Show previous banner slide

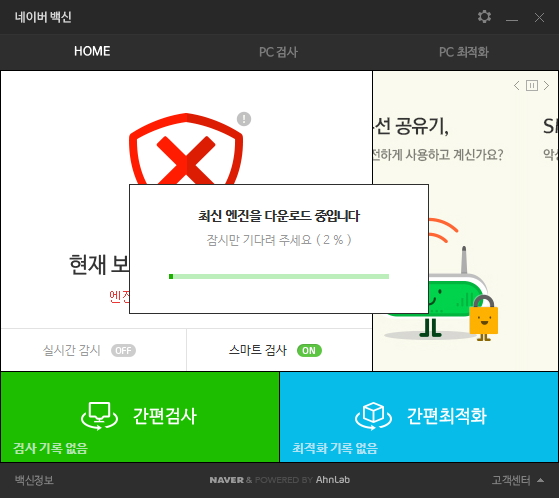pyautogui.click(x=517, y=86)
